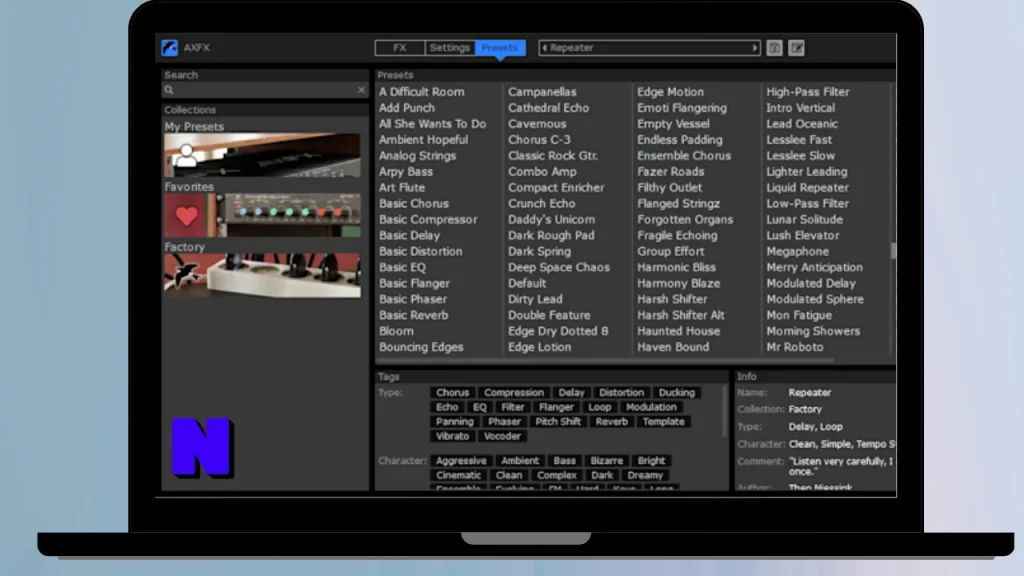Select the Vibrato type tag
The image size is (1024, 576).
(453, 436)
